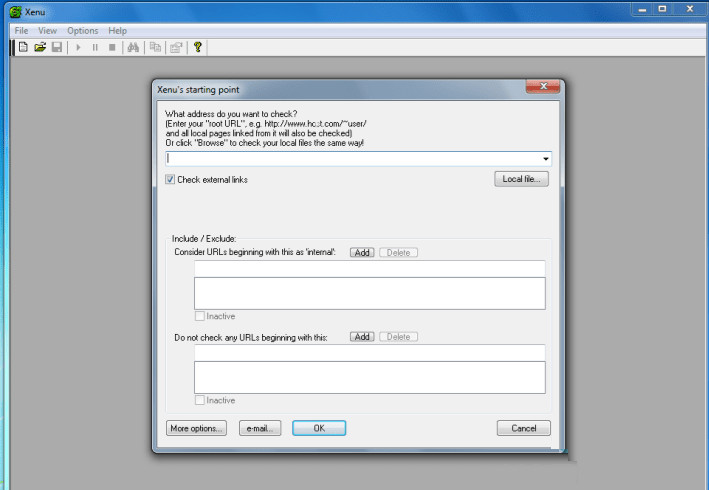Uncheck the Check external links checkbox
The height and width of the screenshot is (490, 709).
click(x=170, y=179)
